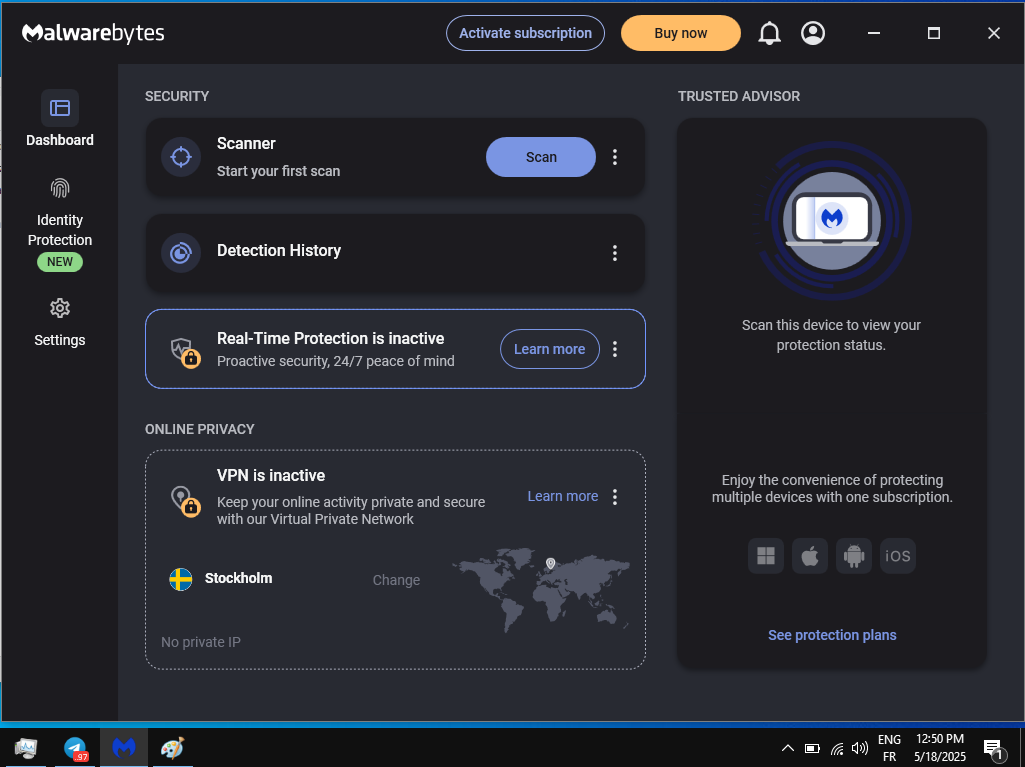Click the Malwarebytes taskbar icon

(124, 747)
